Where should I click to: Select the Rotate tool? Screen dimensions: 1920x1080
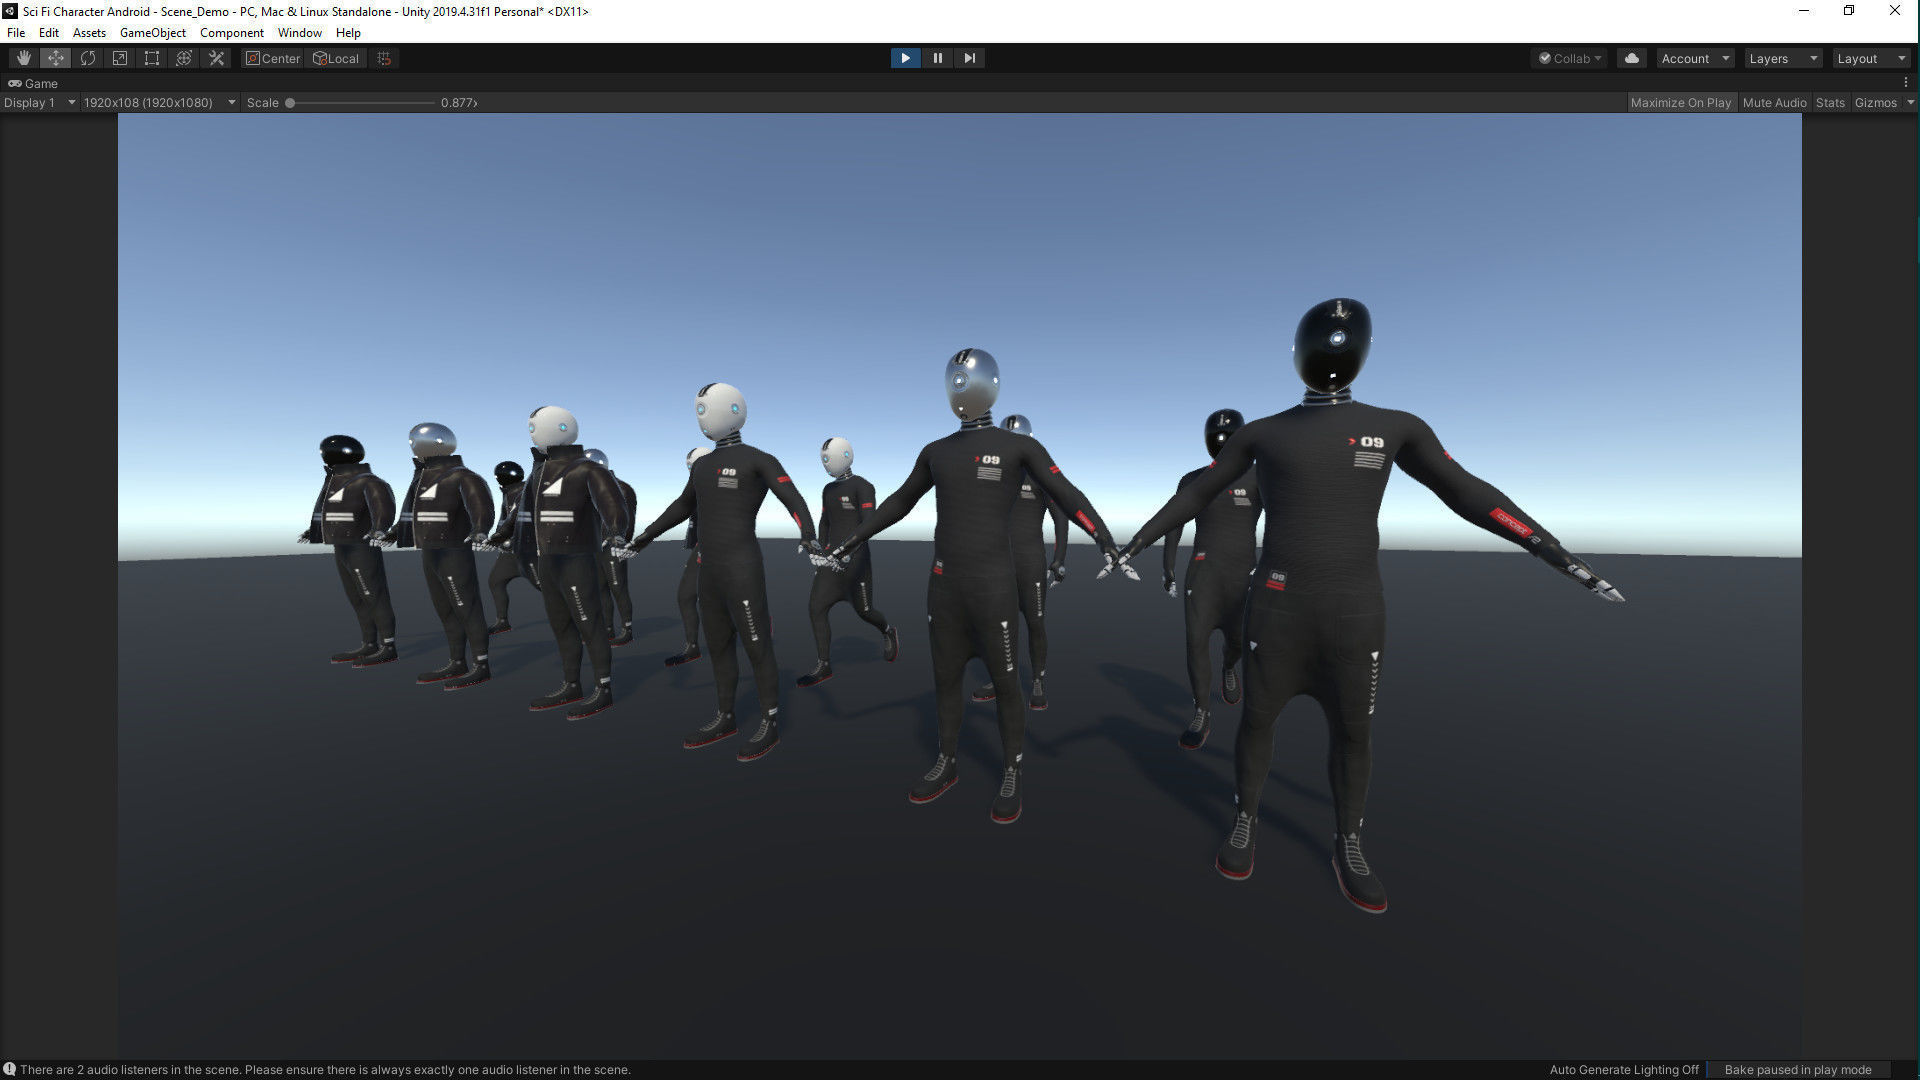click(88, 58)
